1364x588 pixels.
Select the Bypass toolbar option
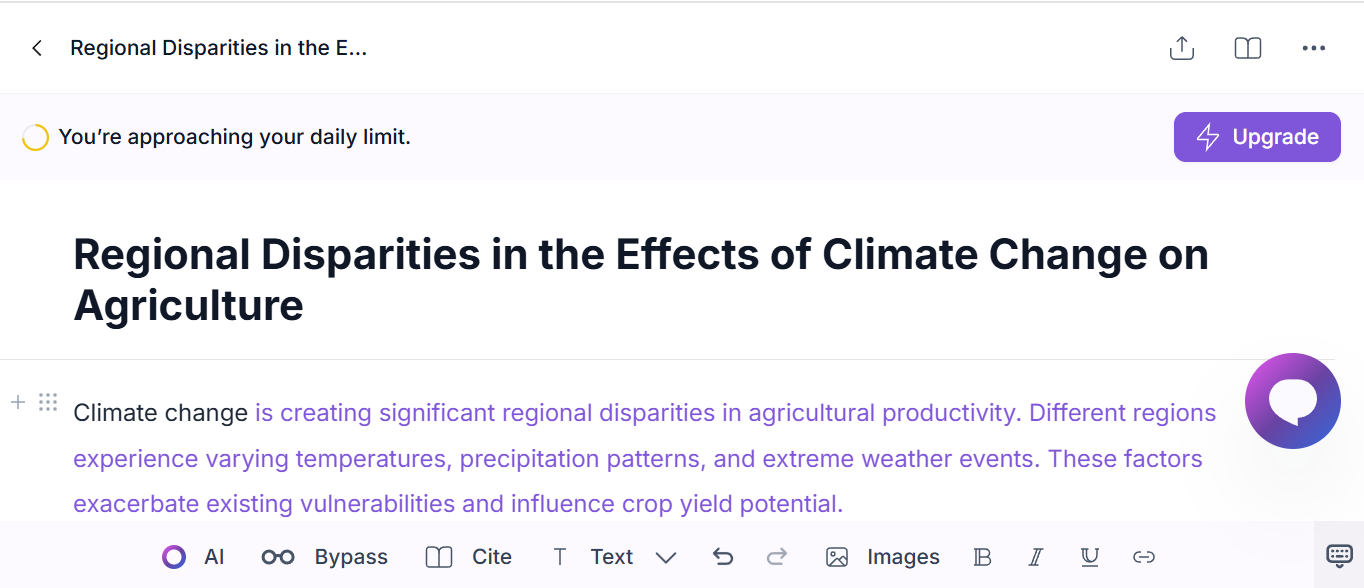click(x=325, y=557)
